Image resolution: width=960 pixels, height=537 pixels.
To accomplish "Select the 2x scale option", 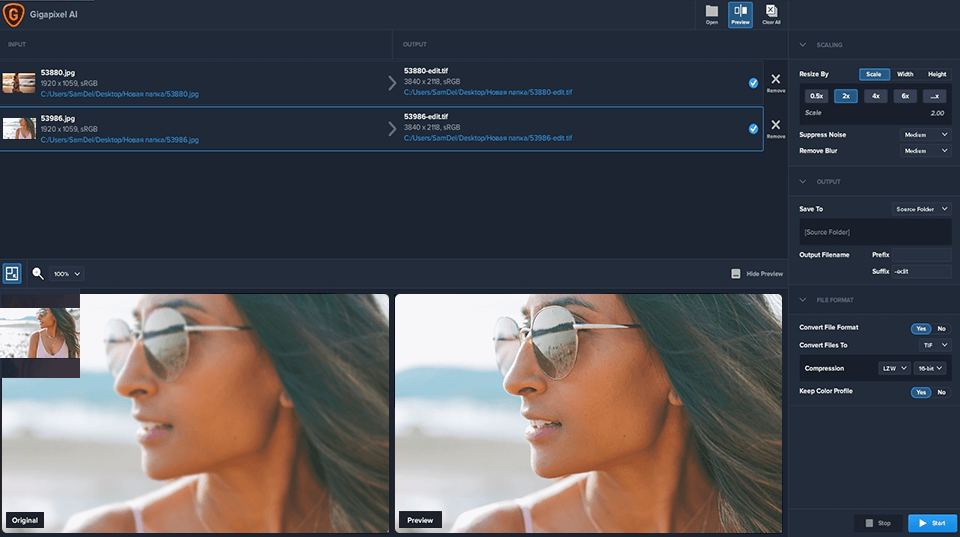I will coord(846,96).
